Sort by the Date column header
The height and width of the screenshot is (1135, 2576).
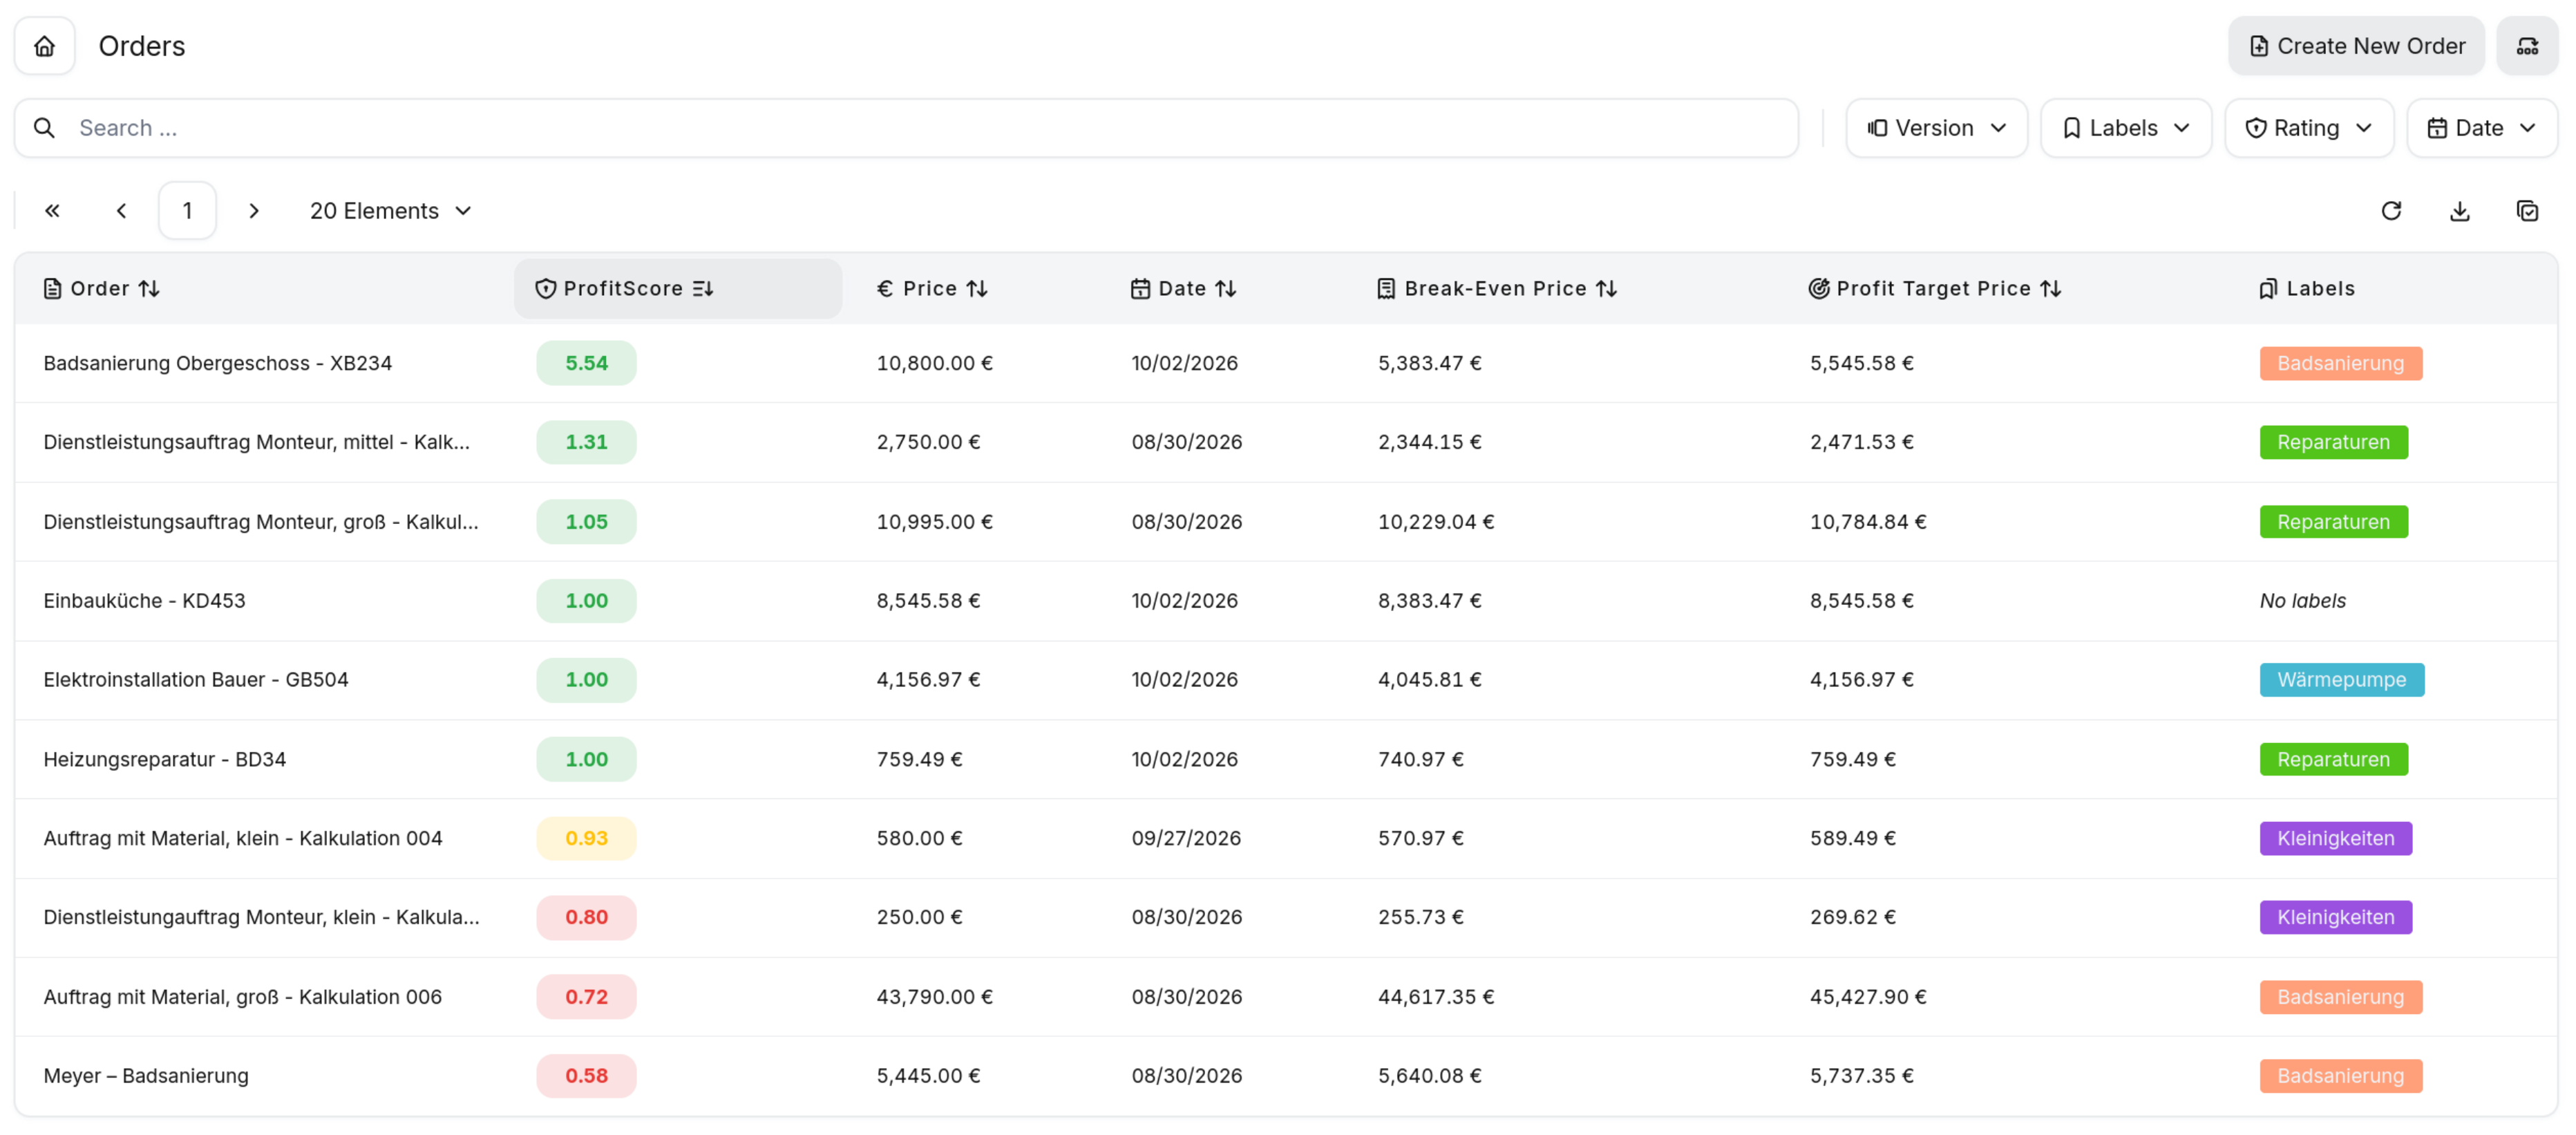point(1183,289)
